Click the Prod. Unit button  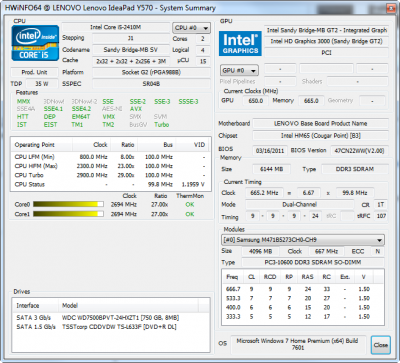[34, 72]
